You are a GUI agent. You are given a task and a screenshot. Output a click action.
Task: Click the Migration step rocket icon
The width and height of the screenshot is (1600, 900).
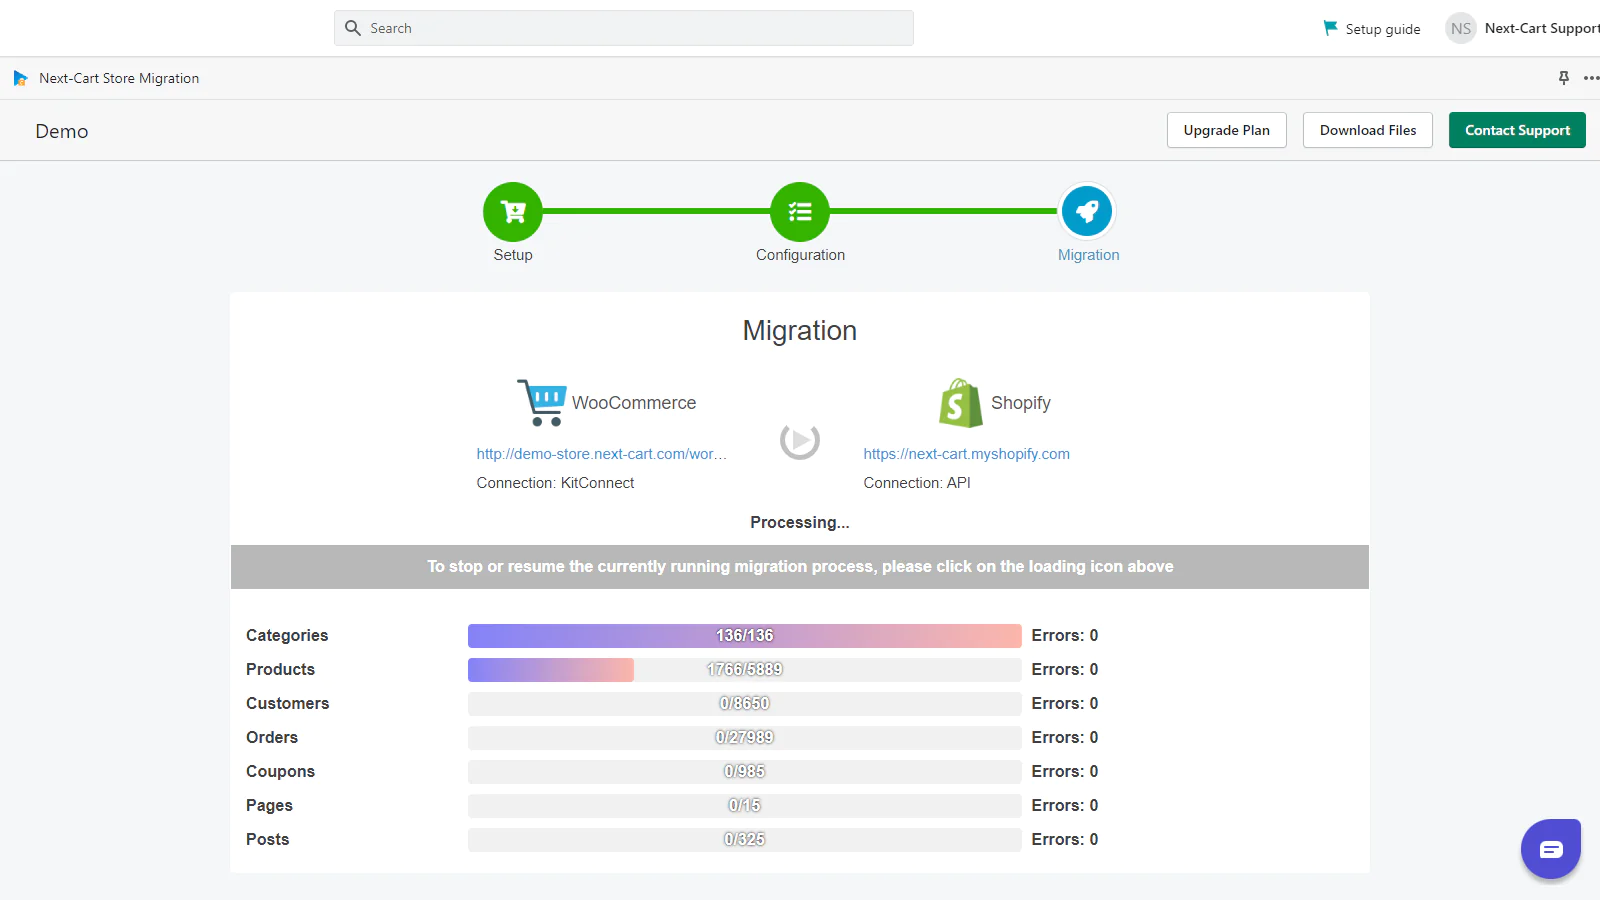1087,212
